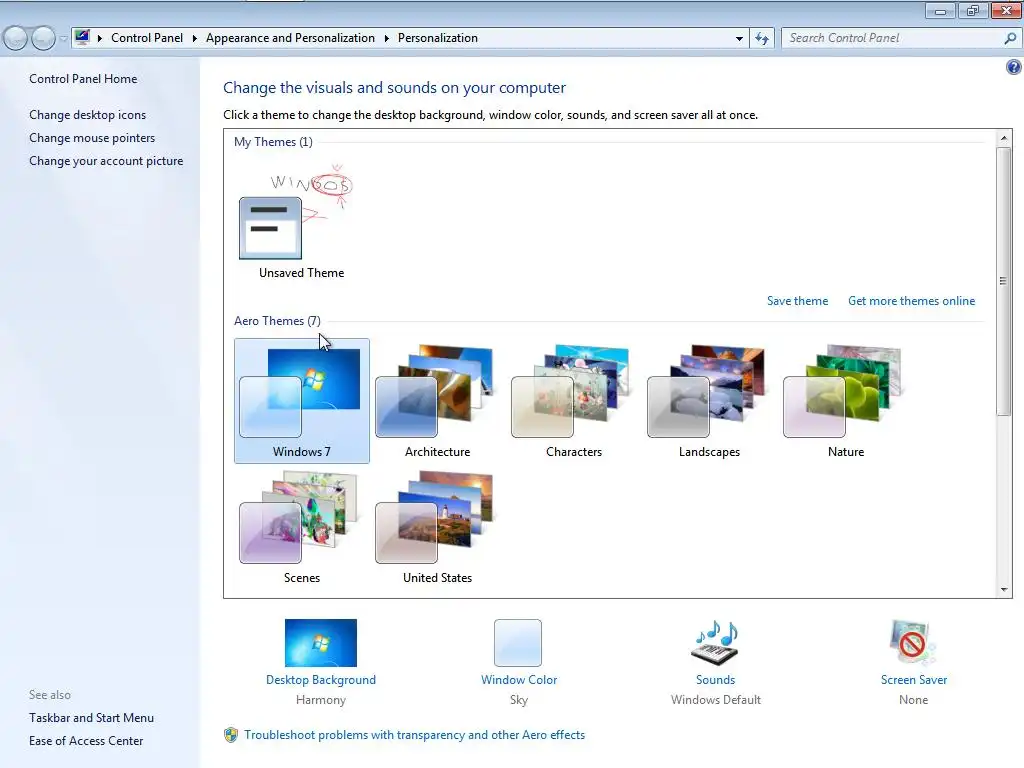This screenshot has width=1024, height=768.
Task: Open Troubleshoot problems with transparency link
Action: coord(414,735)
